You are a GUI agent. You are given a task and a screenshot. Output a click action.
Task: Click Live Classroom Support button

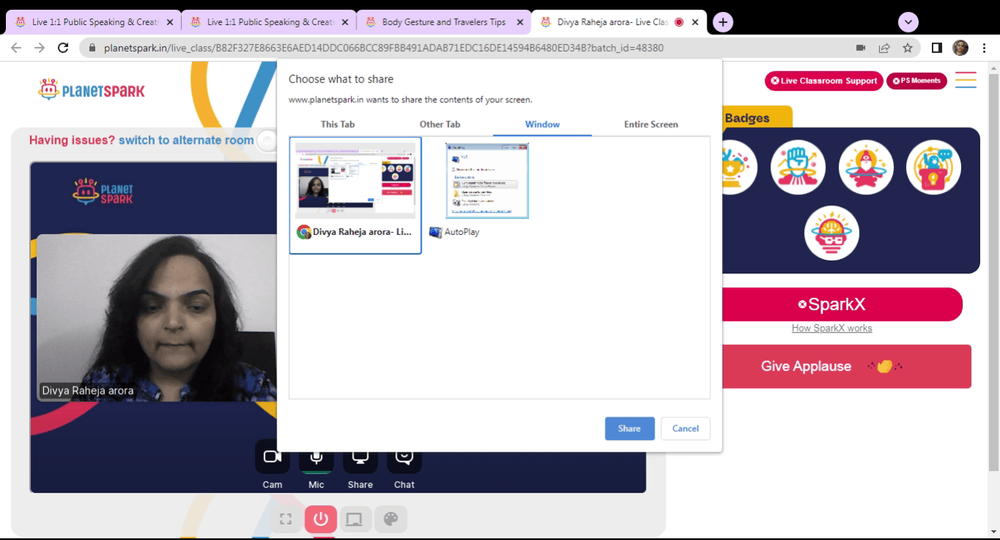click(824, 81)
